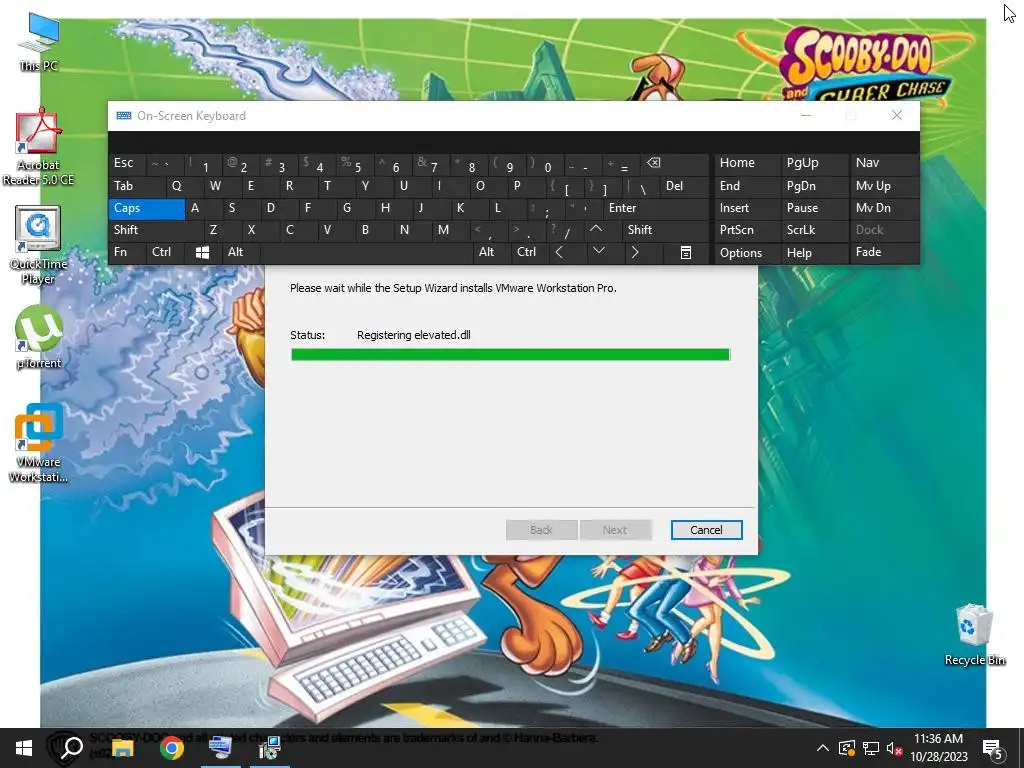
Task: Click the Mv Up key
Action: [x=884, y=186]
